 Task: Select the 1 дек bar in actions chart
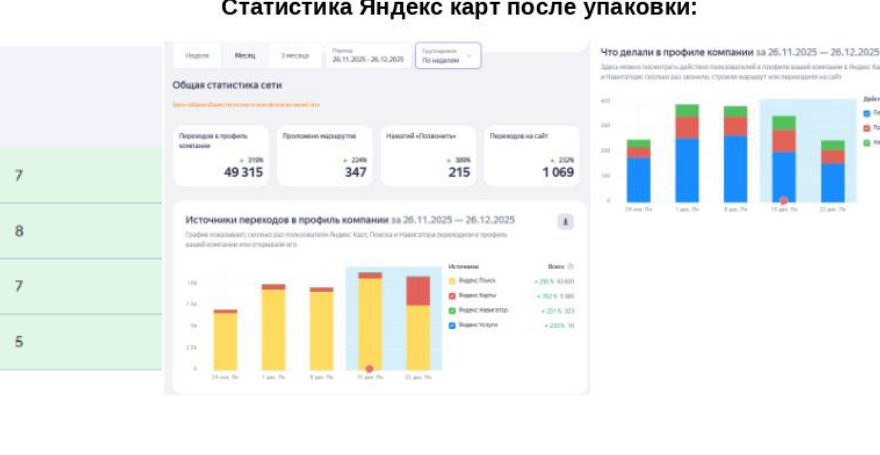pyautogui.click(x=687, y=153)
